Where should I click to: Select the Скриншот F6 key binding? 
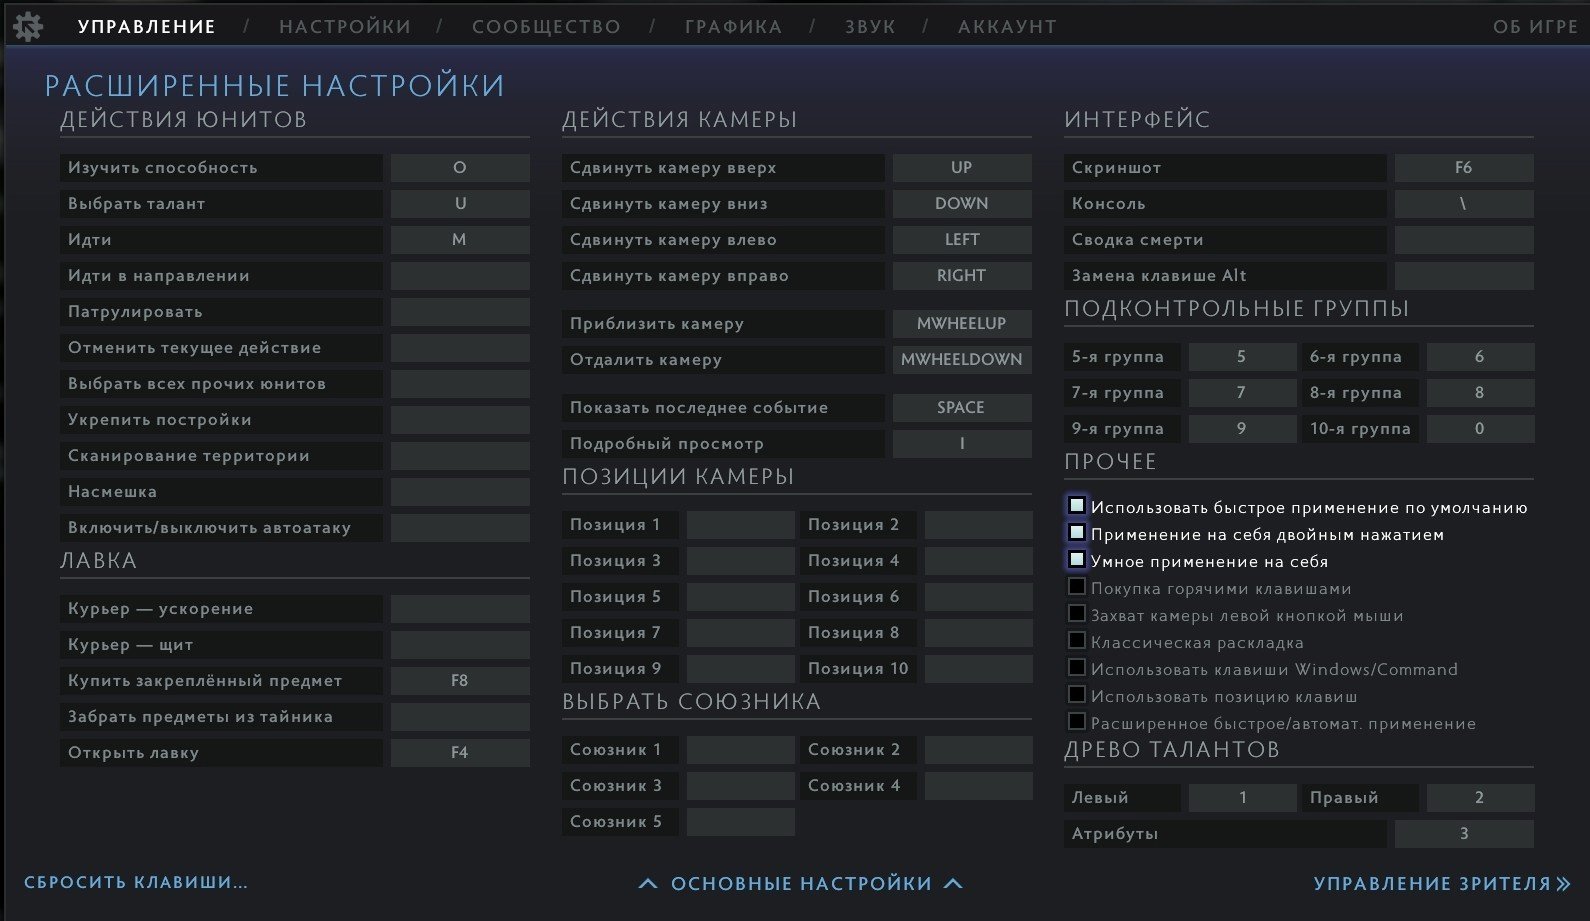(1463, 168)
